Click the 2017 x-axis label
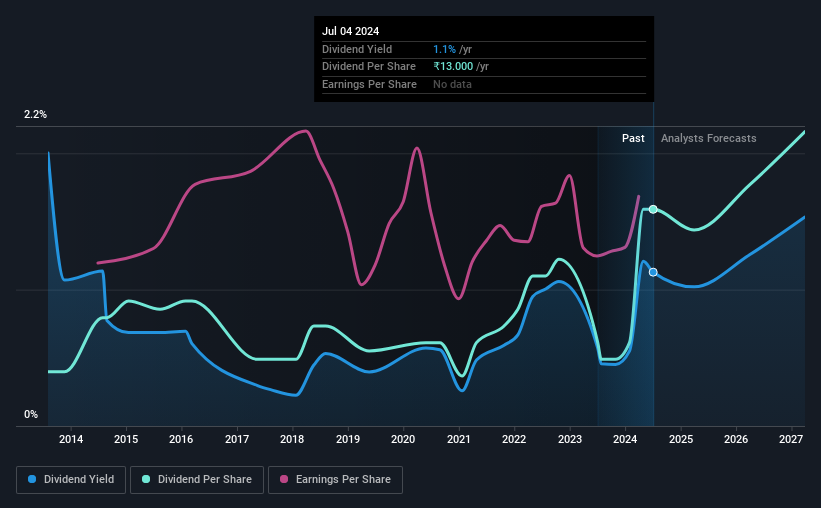Image resolution: width=821 pixels, height=508 pixels. point(237,439)
